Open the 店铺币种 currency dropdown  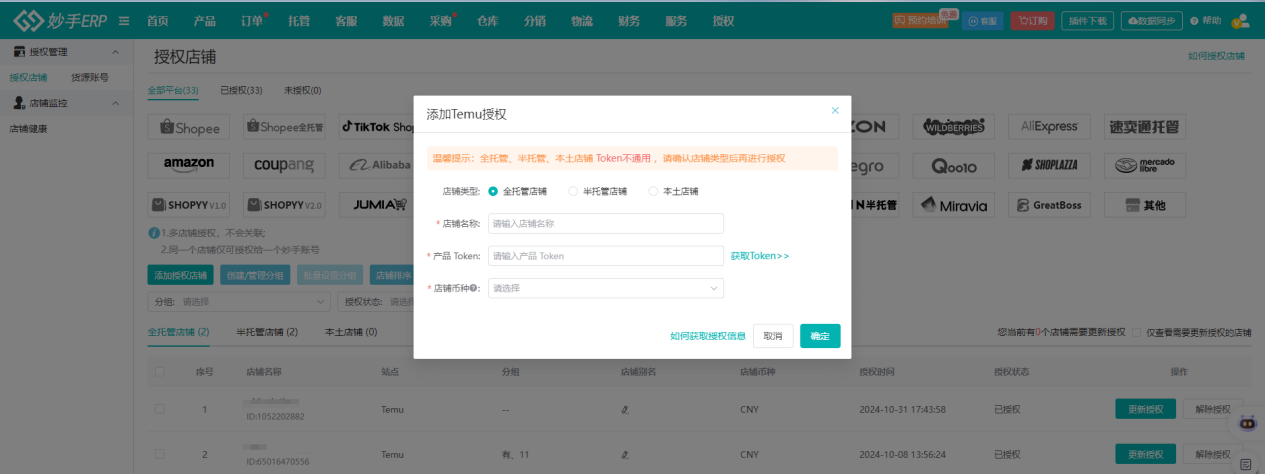(605, 288)
